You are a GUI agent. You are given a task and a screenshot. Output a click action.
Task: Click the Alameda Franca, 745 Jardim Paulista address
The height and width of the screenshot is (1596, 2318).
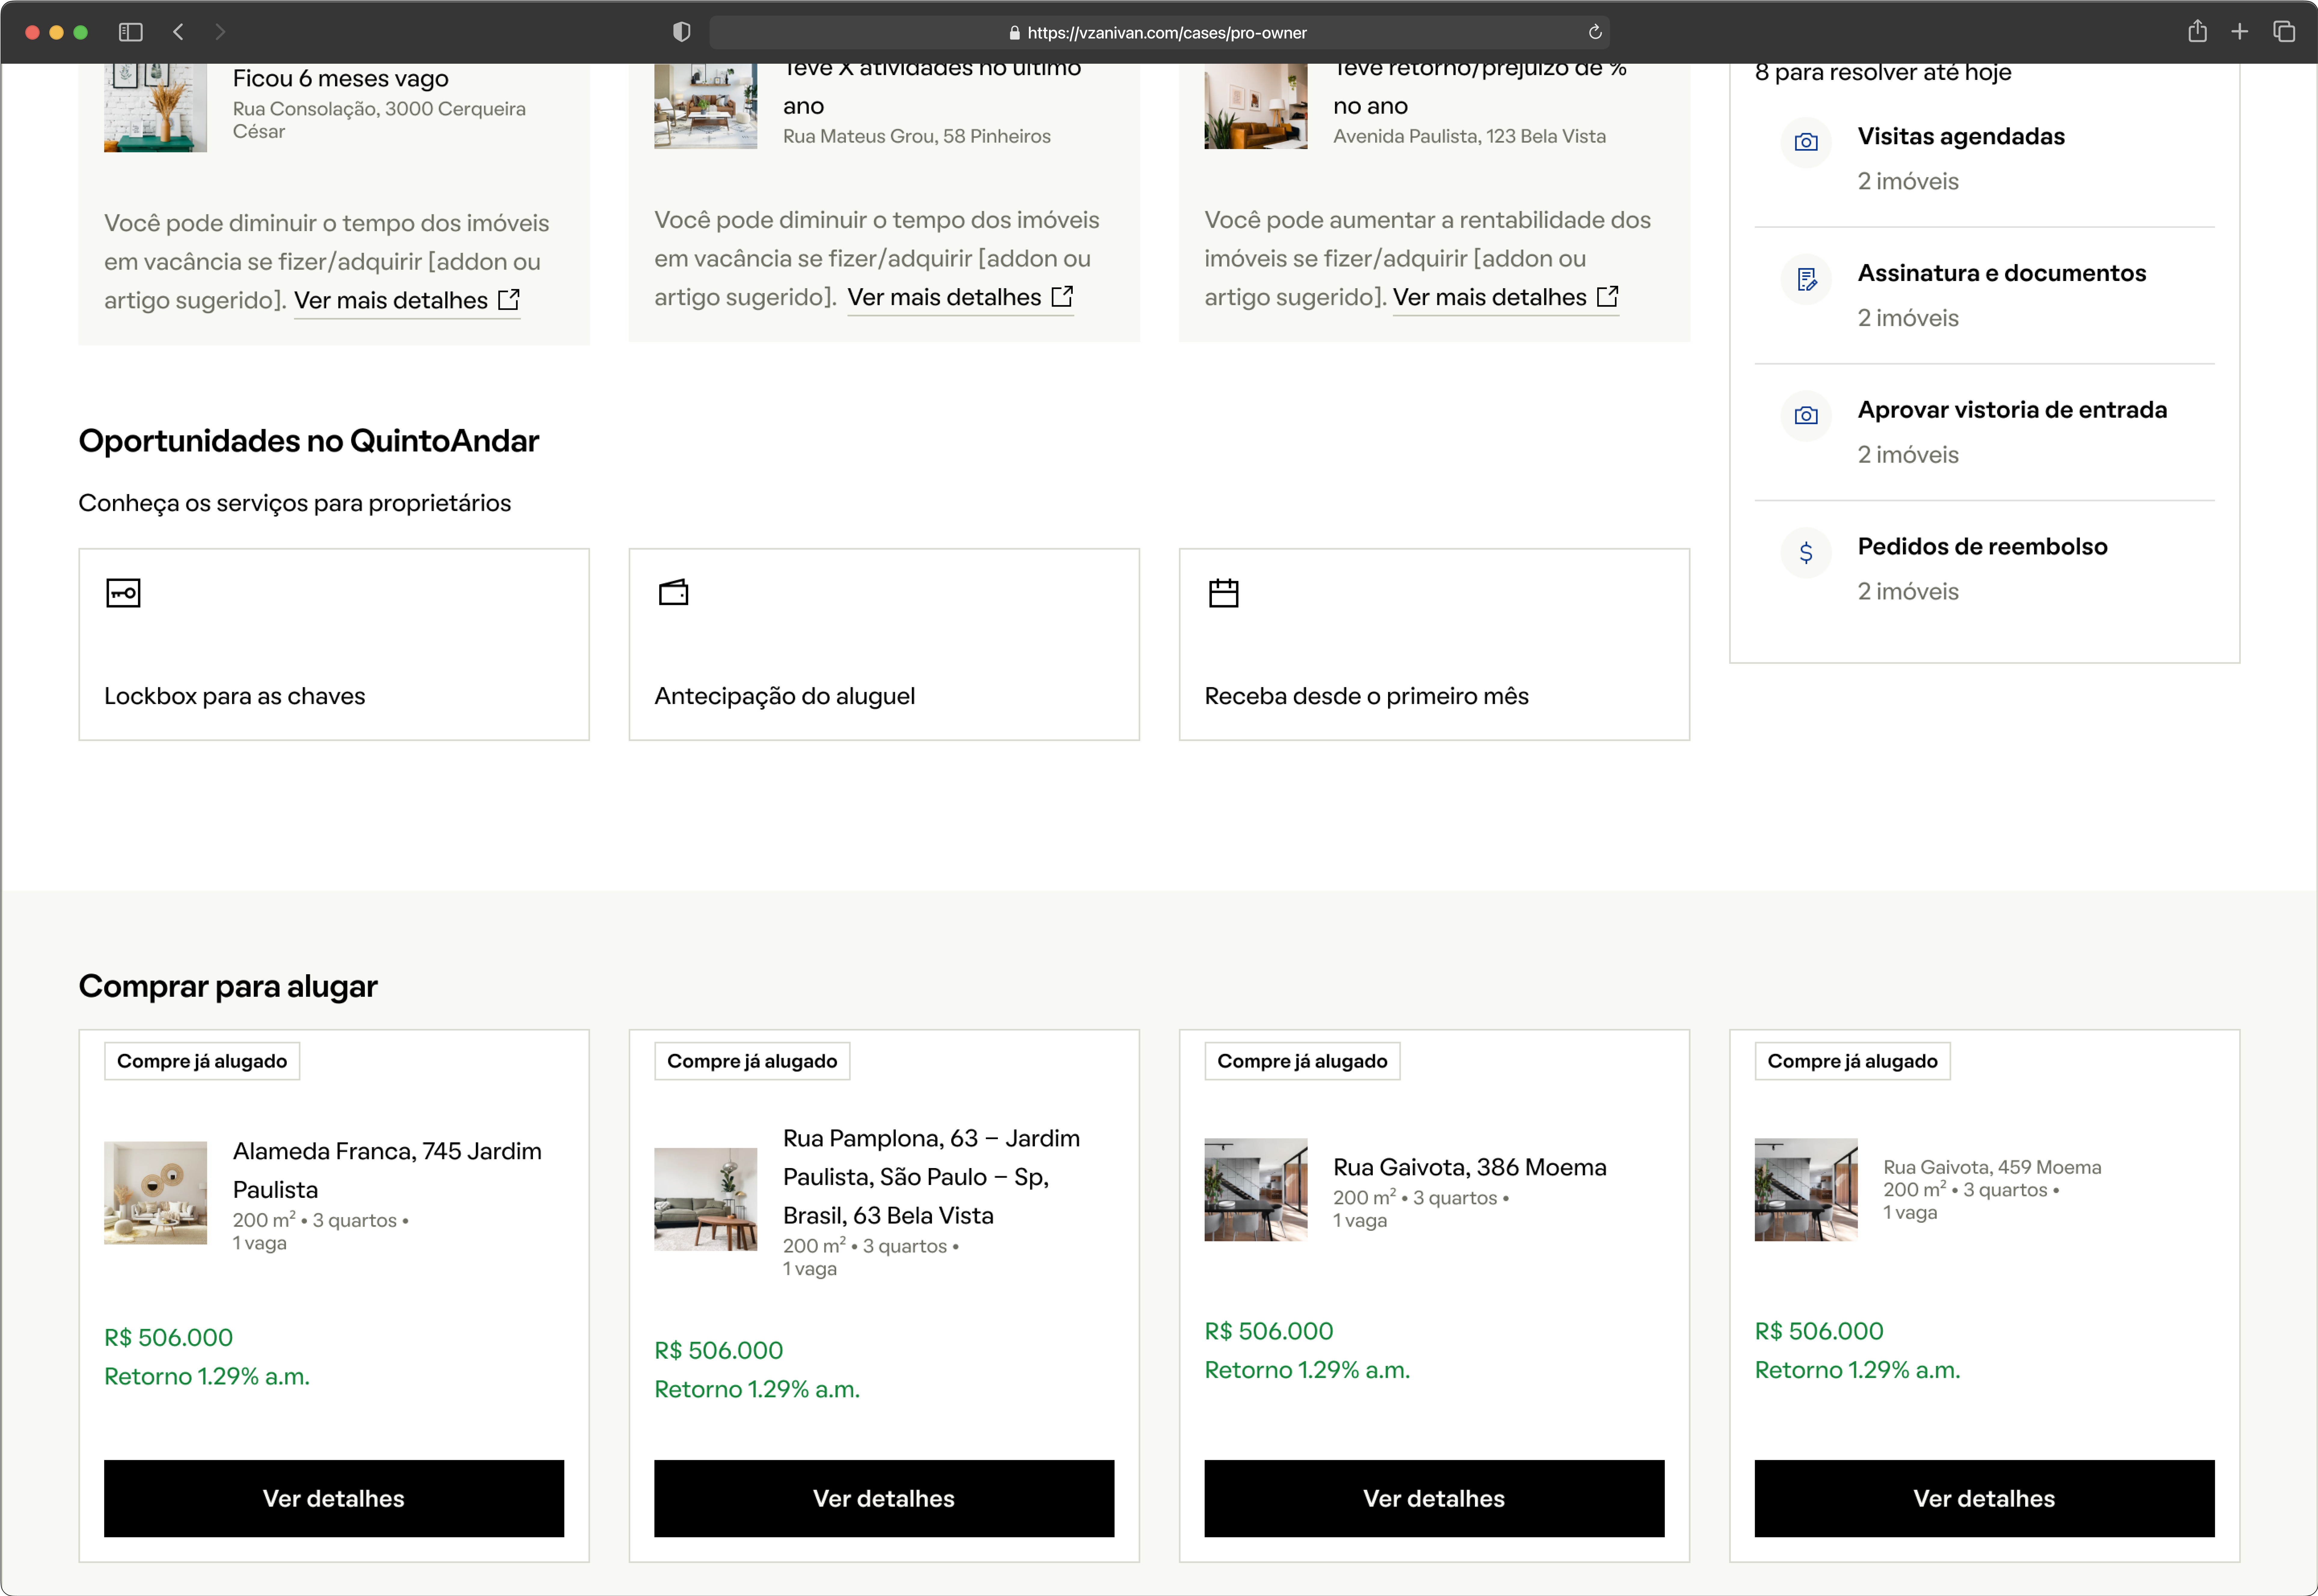pyautogui.click(x=387, y=1170)
